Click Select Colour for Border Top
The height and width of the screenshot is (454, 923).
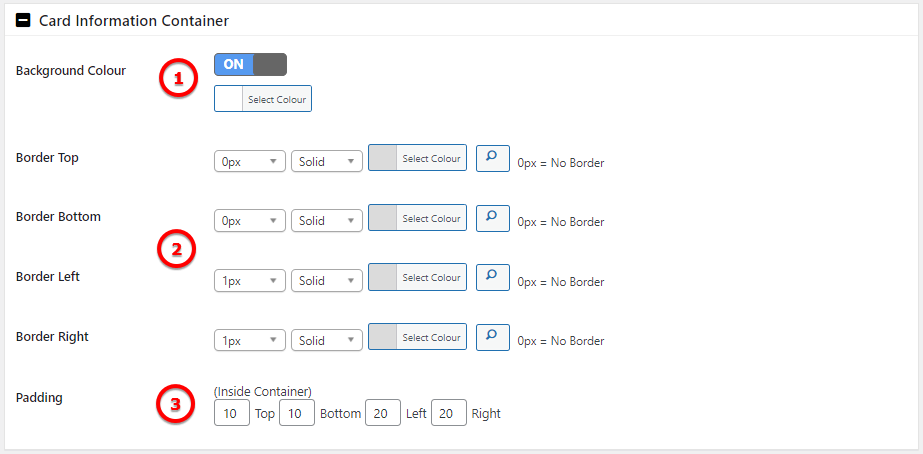click(x=417, y=158)
